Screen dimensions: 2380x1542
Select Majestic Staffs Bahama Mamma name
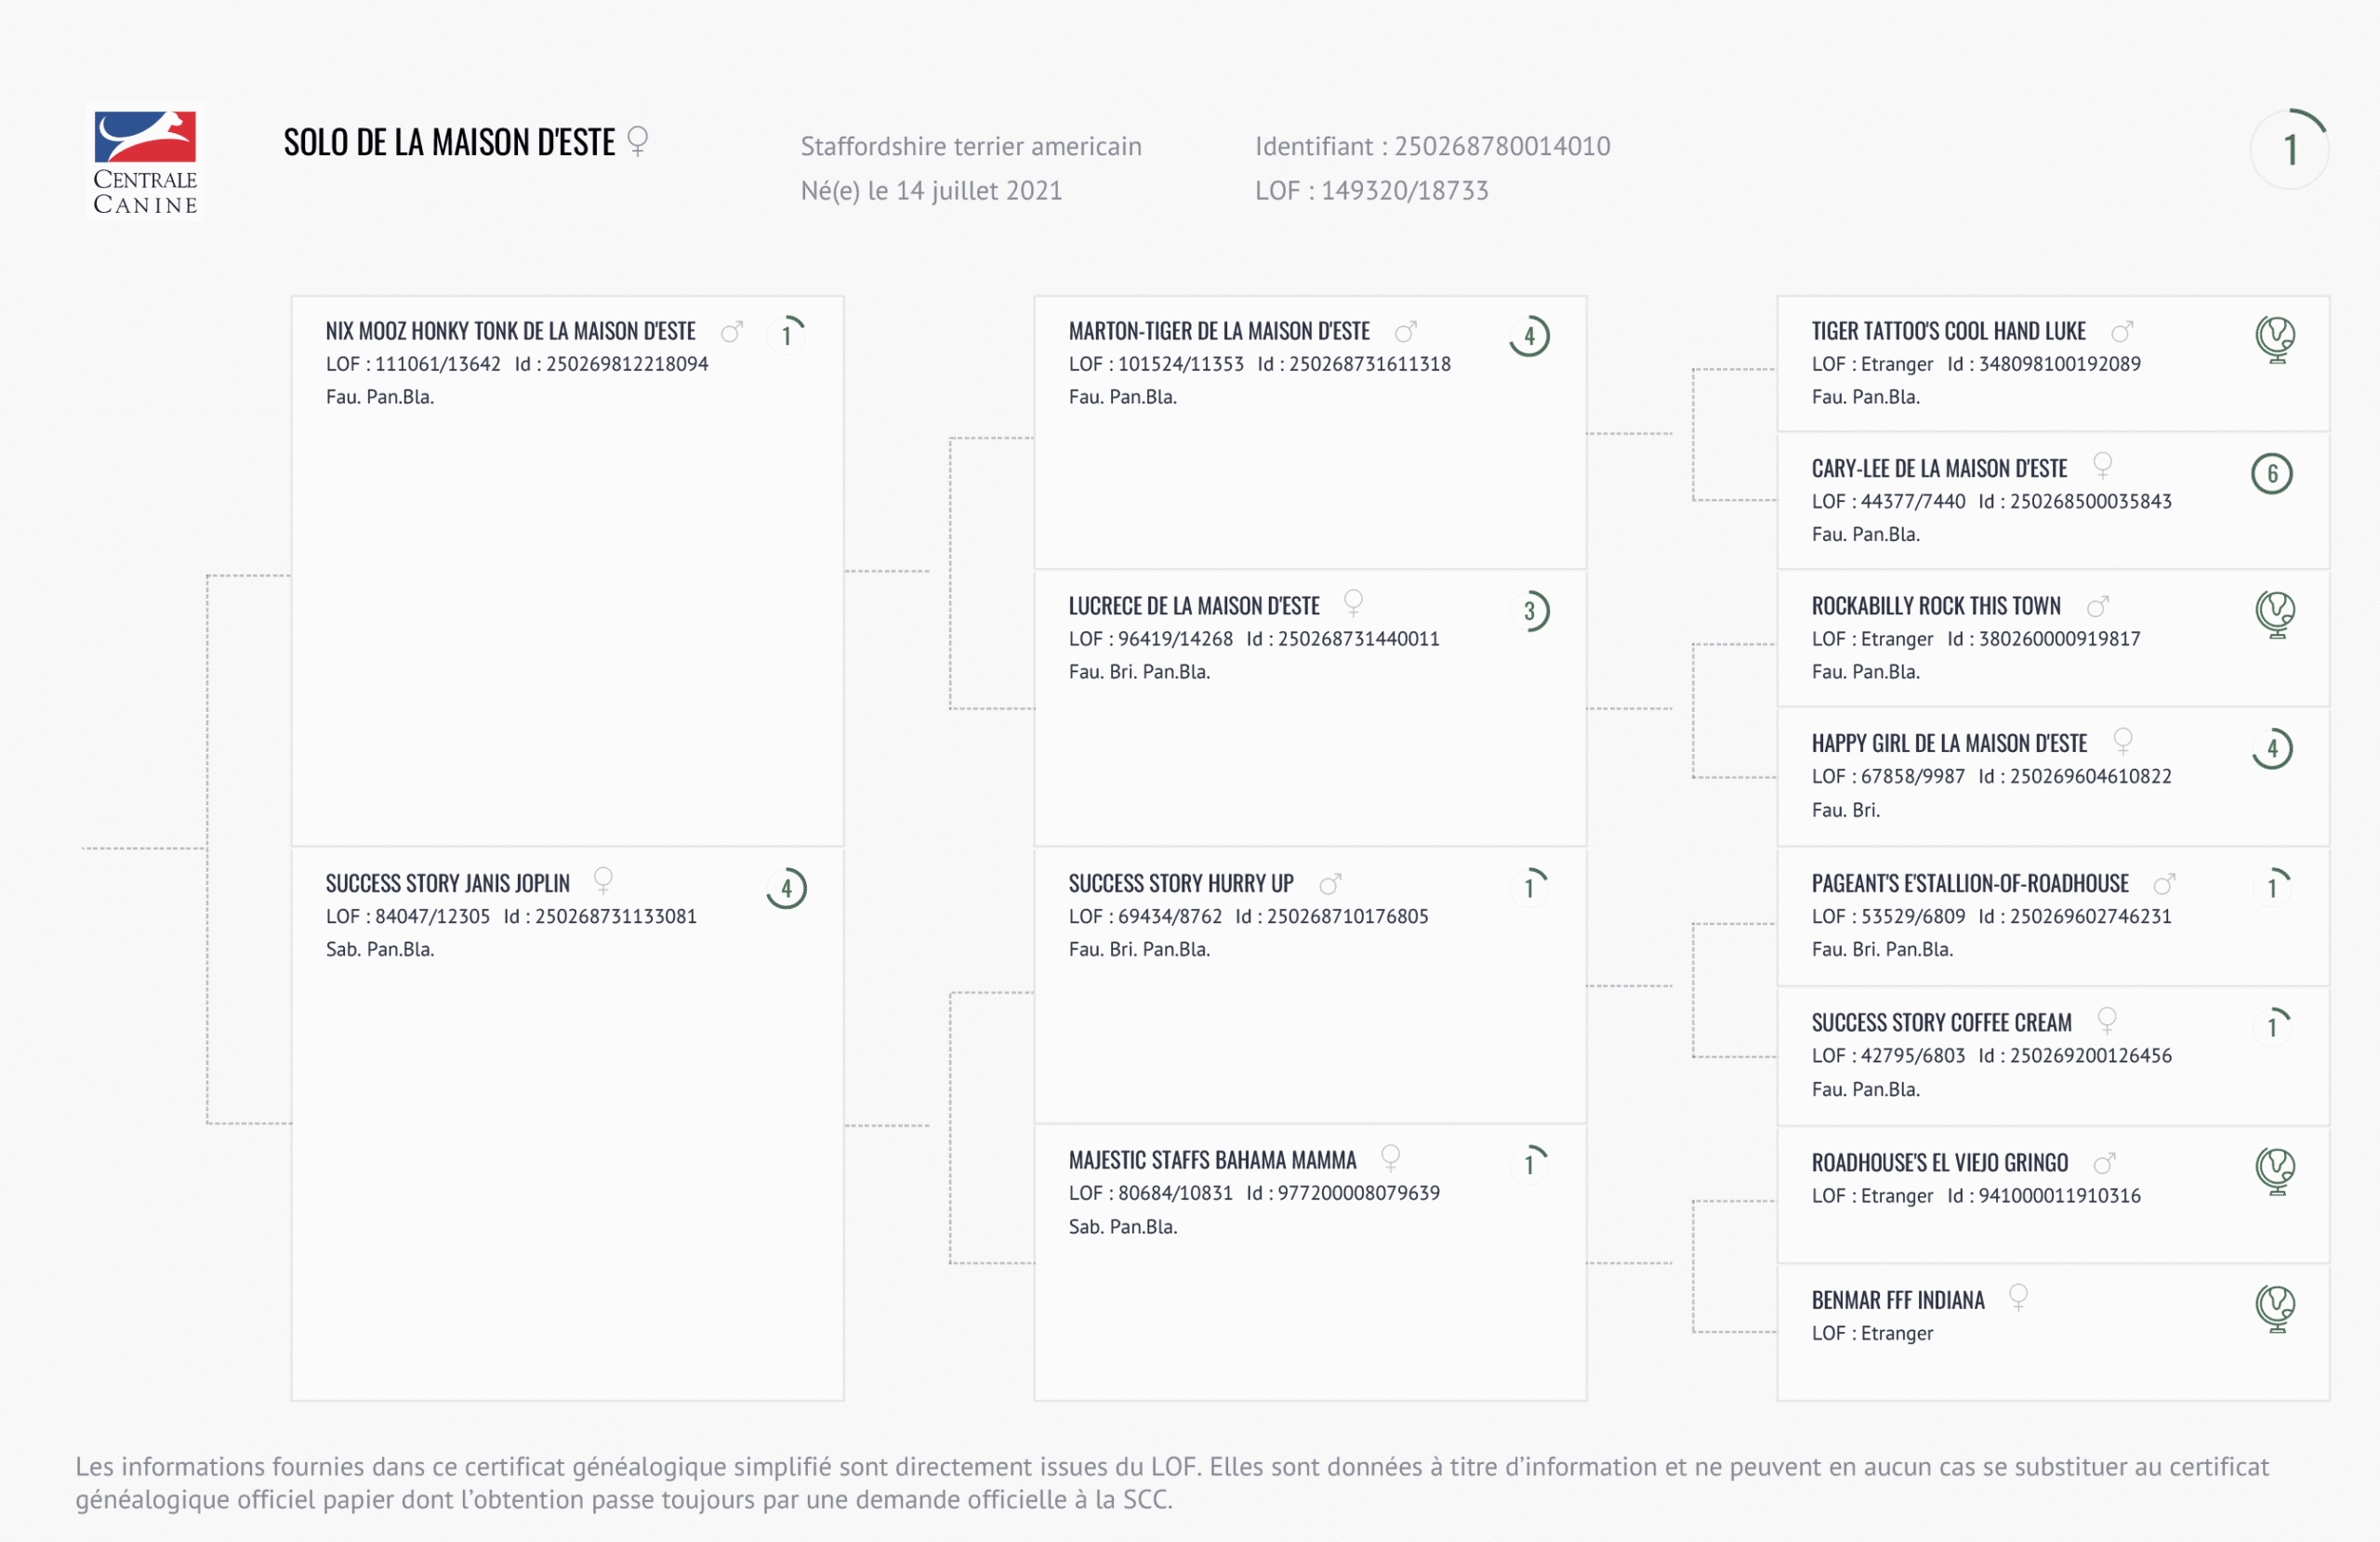pos(1212,1160)
